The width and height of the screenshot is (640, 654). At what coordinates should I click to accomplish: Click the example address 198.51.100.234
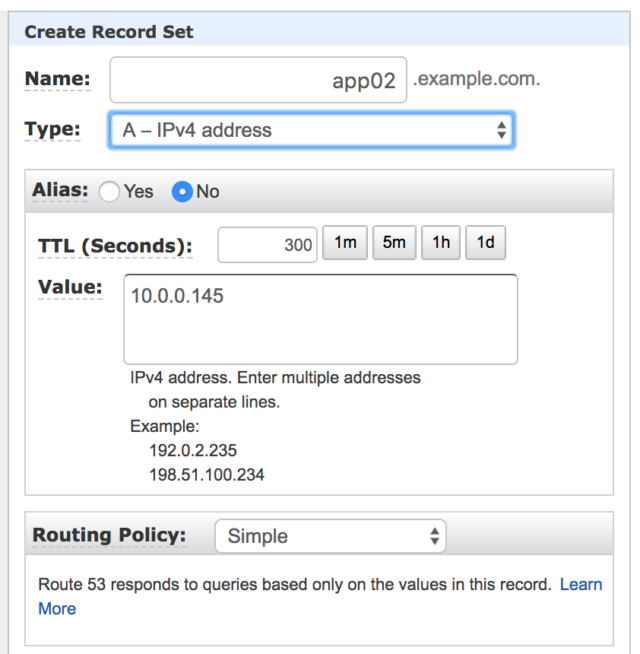(x=207, y=475)
